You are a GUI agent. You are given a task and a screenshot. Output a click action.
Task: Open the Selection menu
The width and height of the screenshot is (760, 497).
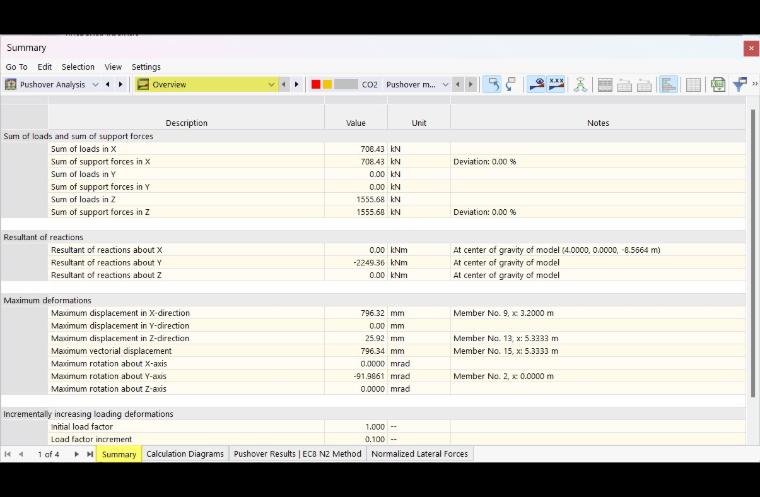78,67
